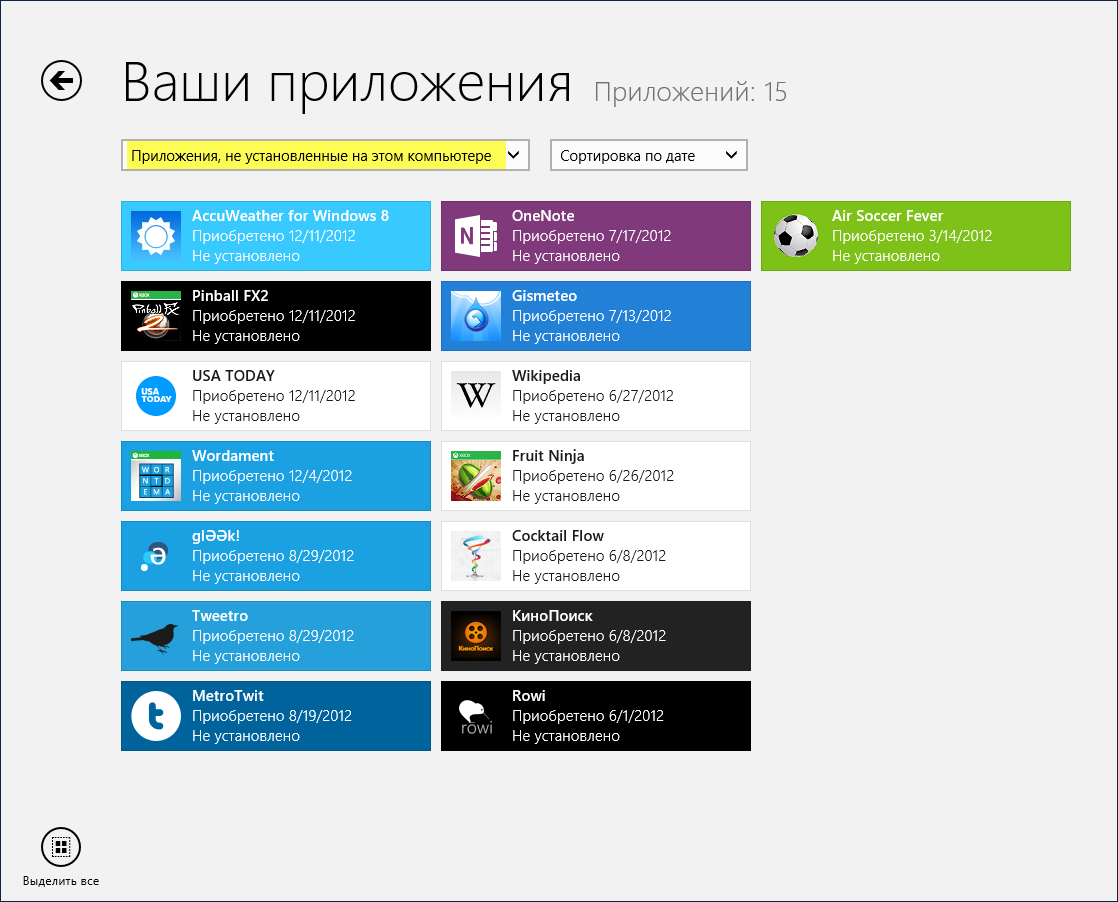The width and height of the screenshot is (1118, 902).
Task: Click the Air Soccer Fever ball icon
Action: [x=796, y=236]
